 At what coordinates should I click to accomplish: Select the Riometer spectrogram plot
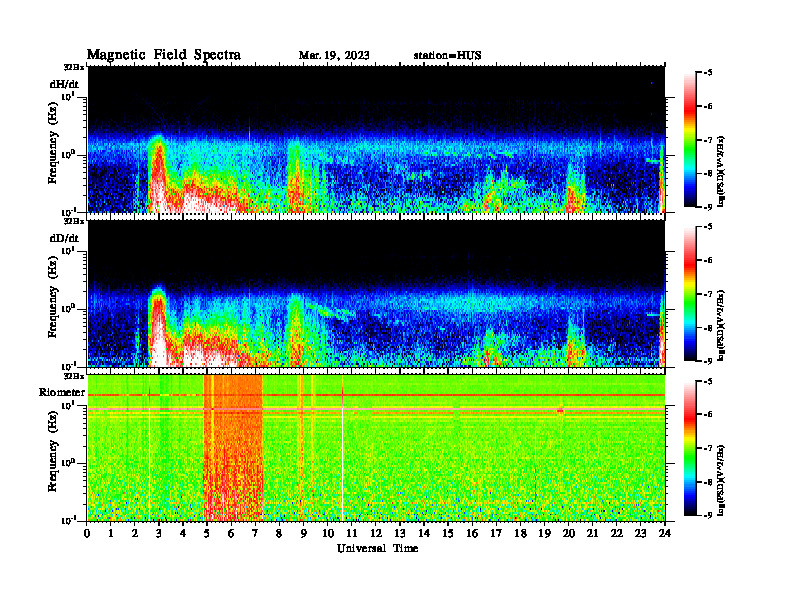(376, 448)
